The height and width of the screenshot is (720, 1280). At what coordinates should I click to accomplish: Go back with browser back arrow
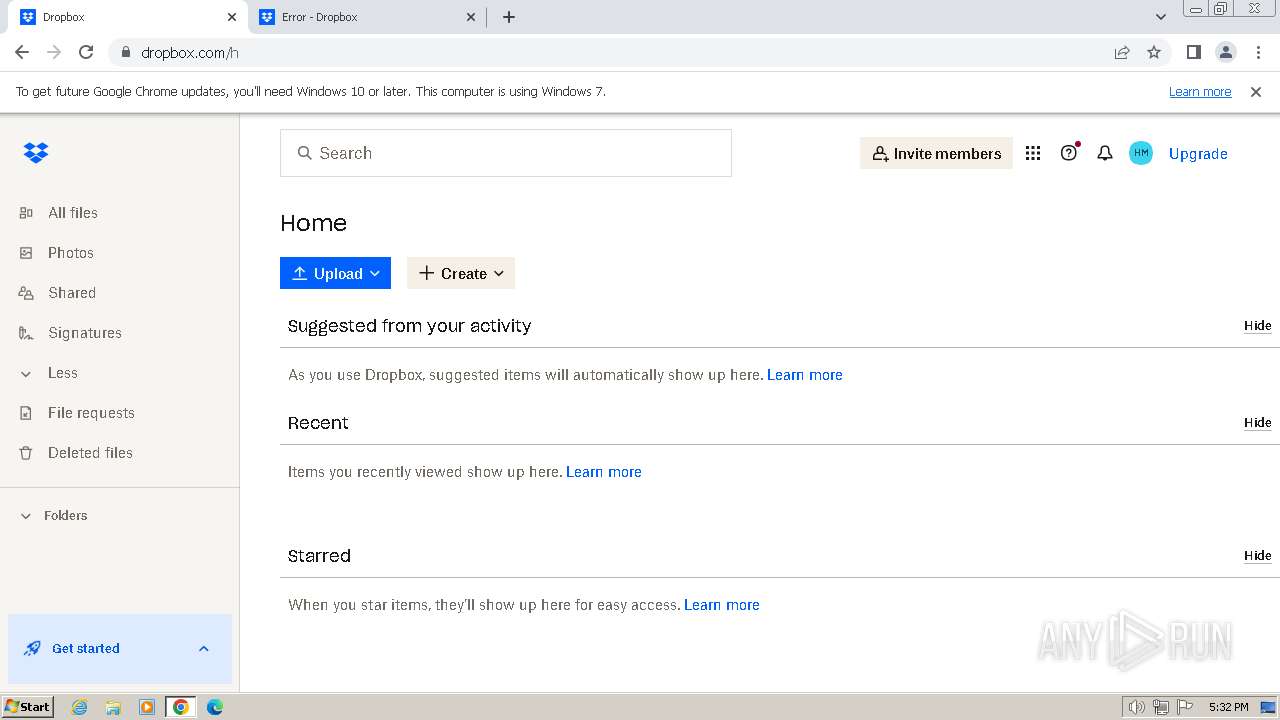tap(22, 52)
